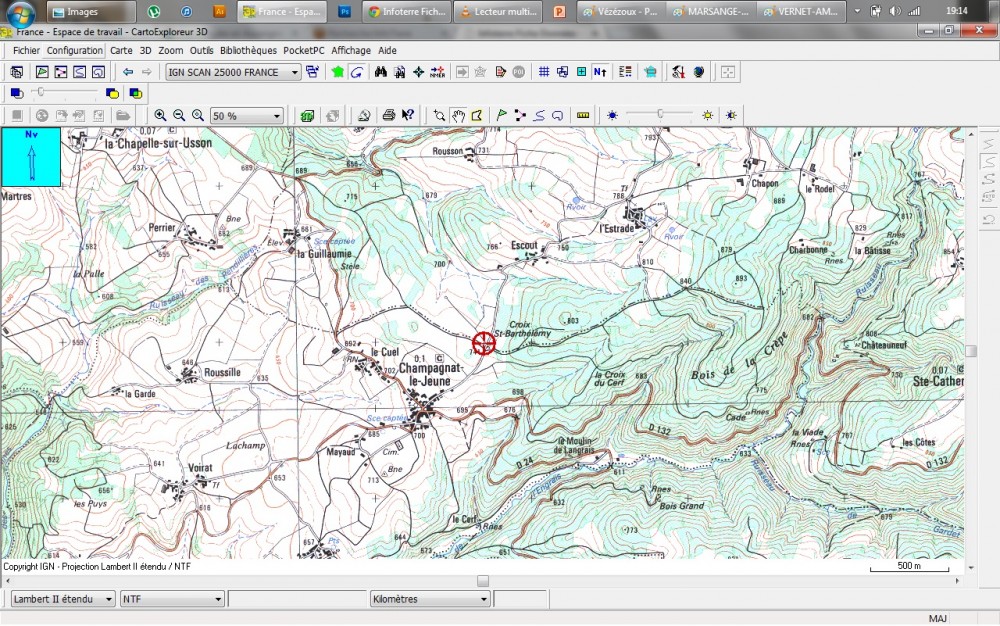Toggle the grid display button
Screen dimensions: 1000x626
click(x=544, y=72)
